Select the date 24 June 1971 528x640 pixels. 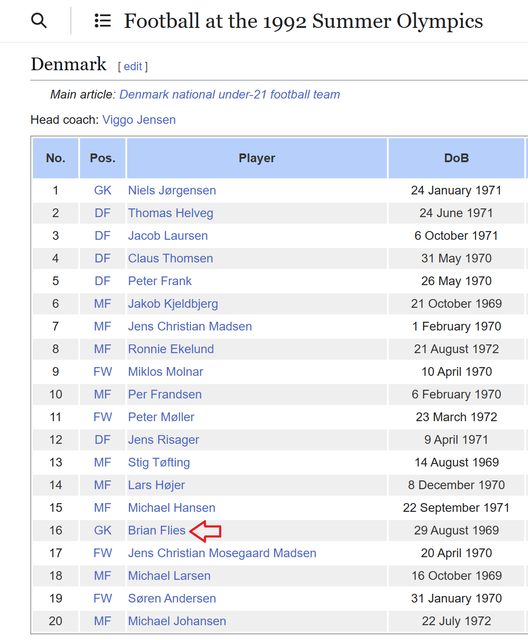point(456,213)
